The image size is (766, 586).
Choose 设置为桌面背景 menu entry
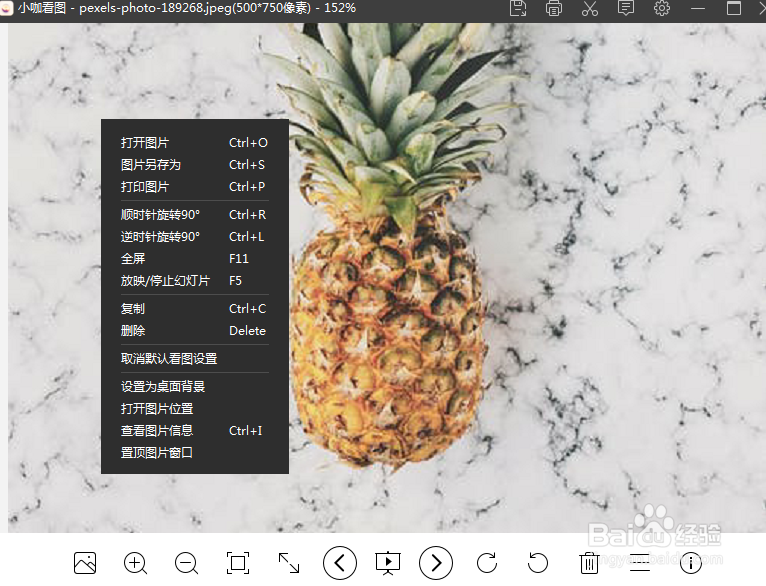(x=195, y=386)
